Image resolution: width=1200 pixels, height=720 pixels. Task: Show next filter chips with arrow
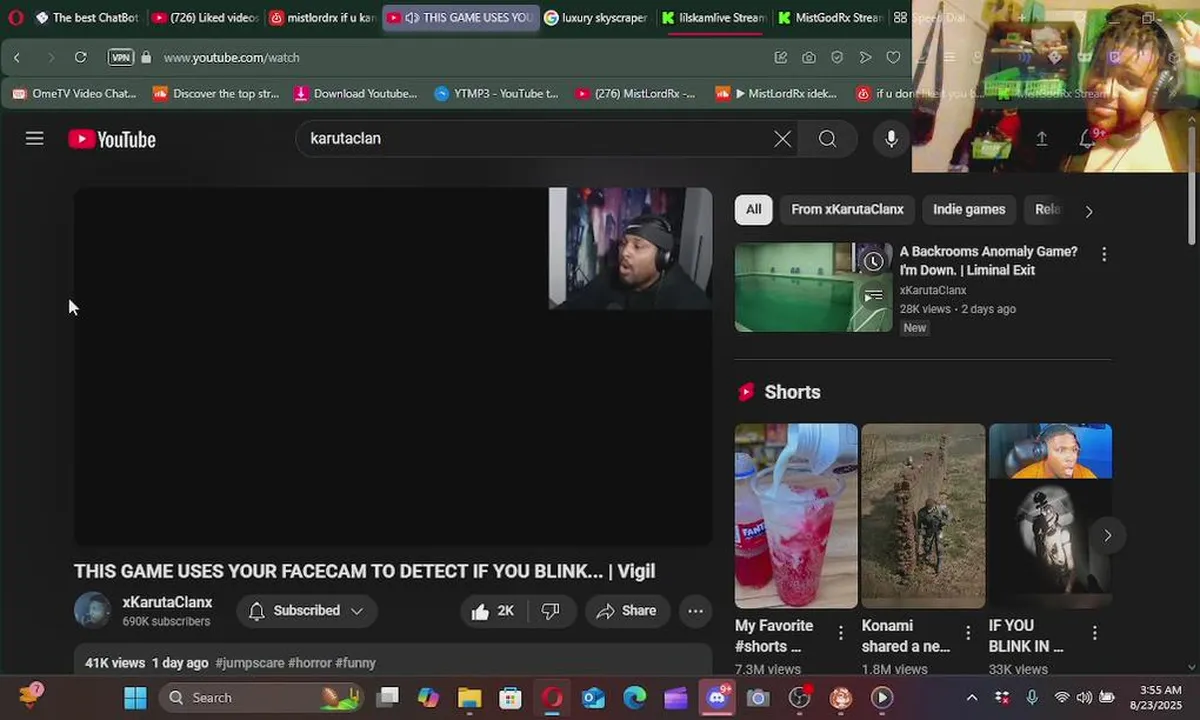point(1089,211)
